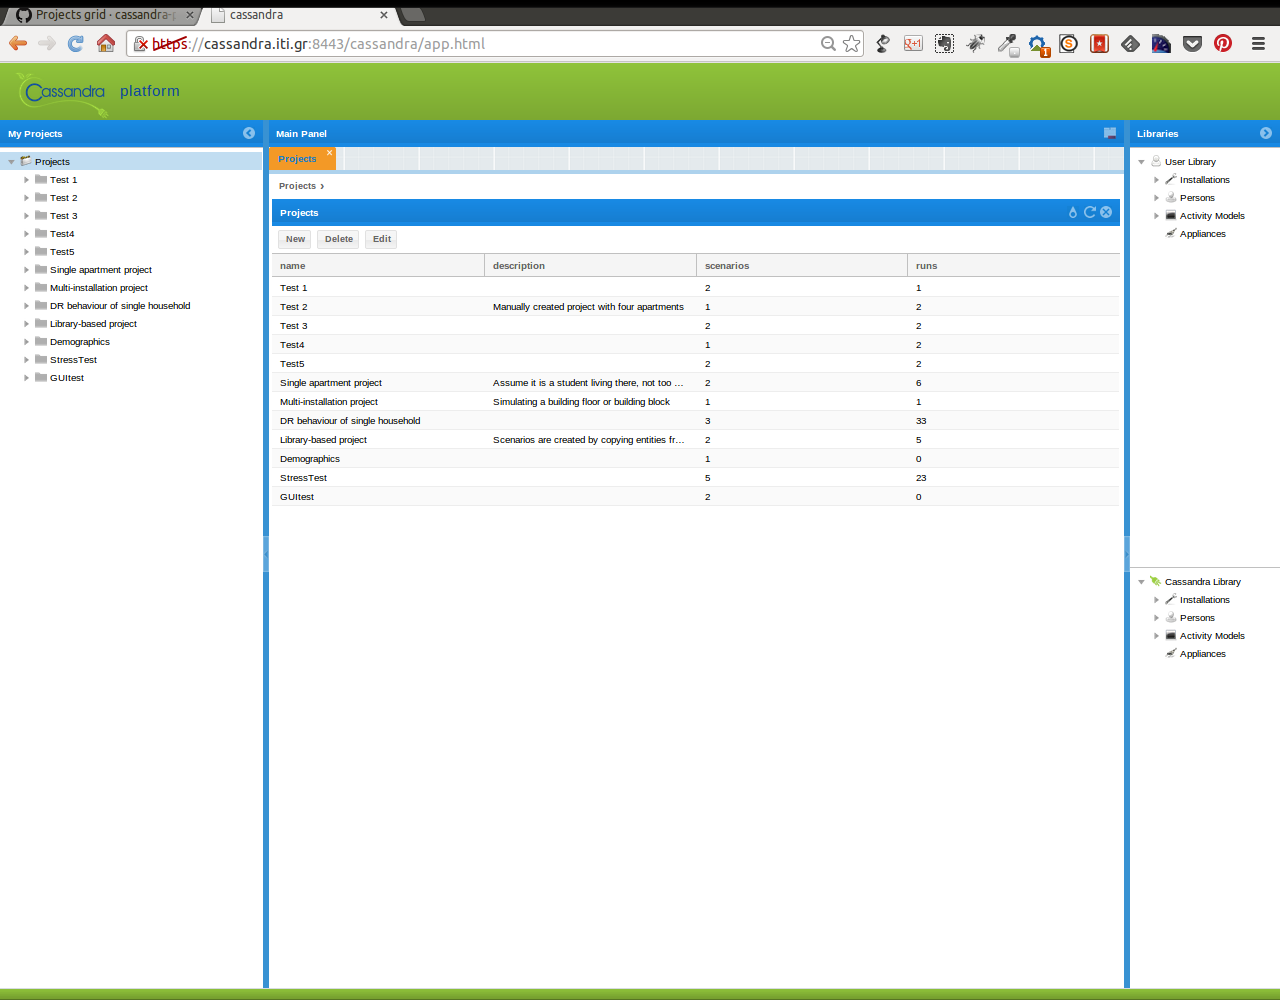Viewport: 1280px width, 1000px height.
Task: Sort by the scenarios column header
Action: pyautogui.click(x=802, y=266)
